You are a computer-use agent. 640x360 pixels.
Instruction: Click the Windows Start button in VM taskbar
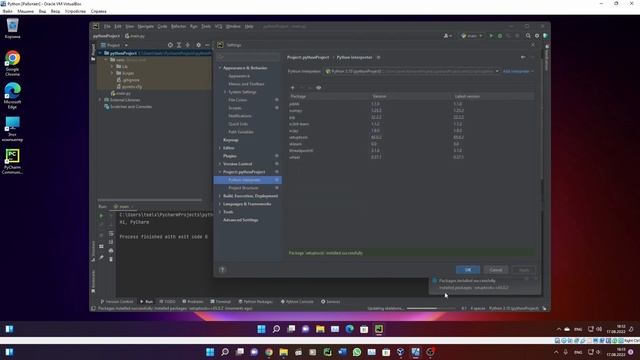261,329
